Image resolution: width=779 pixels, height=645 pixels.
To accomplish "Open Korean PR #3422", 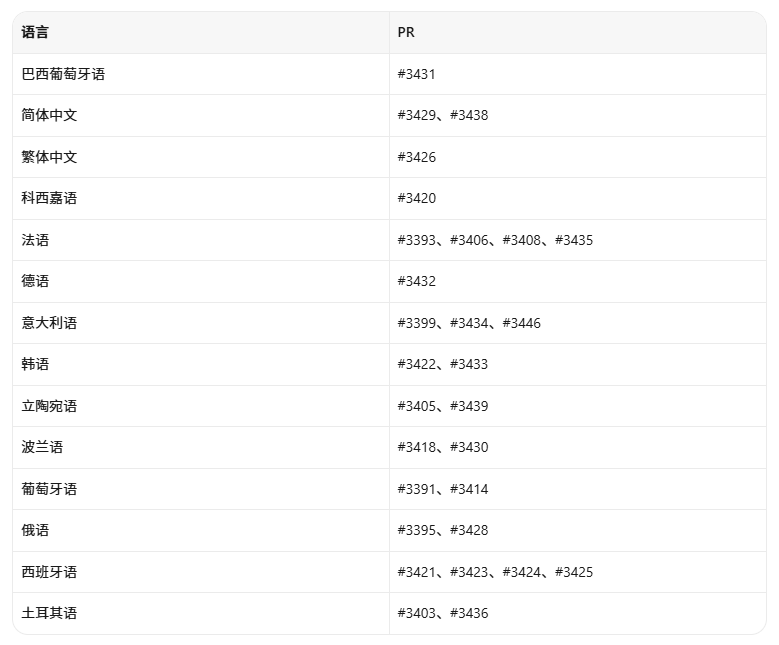I will click(416, 364).
